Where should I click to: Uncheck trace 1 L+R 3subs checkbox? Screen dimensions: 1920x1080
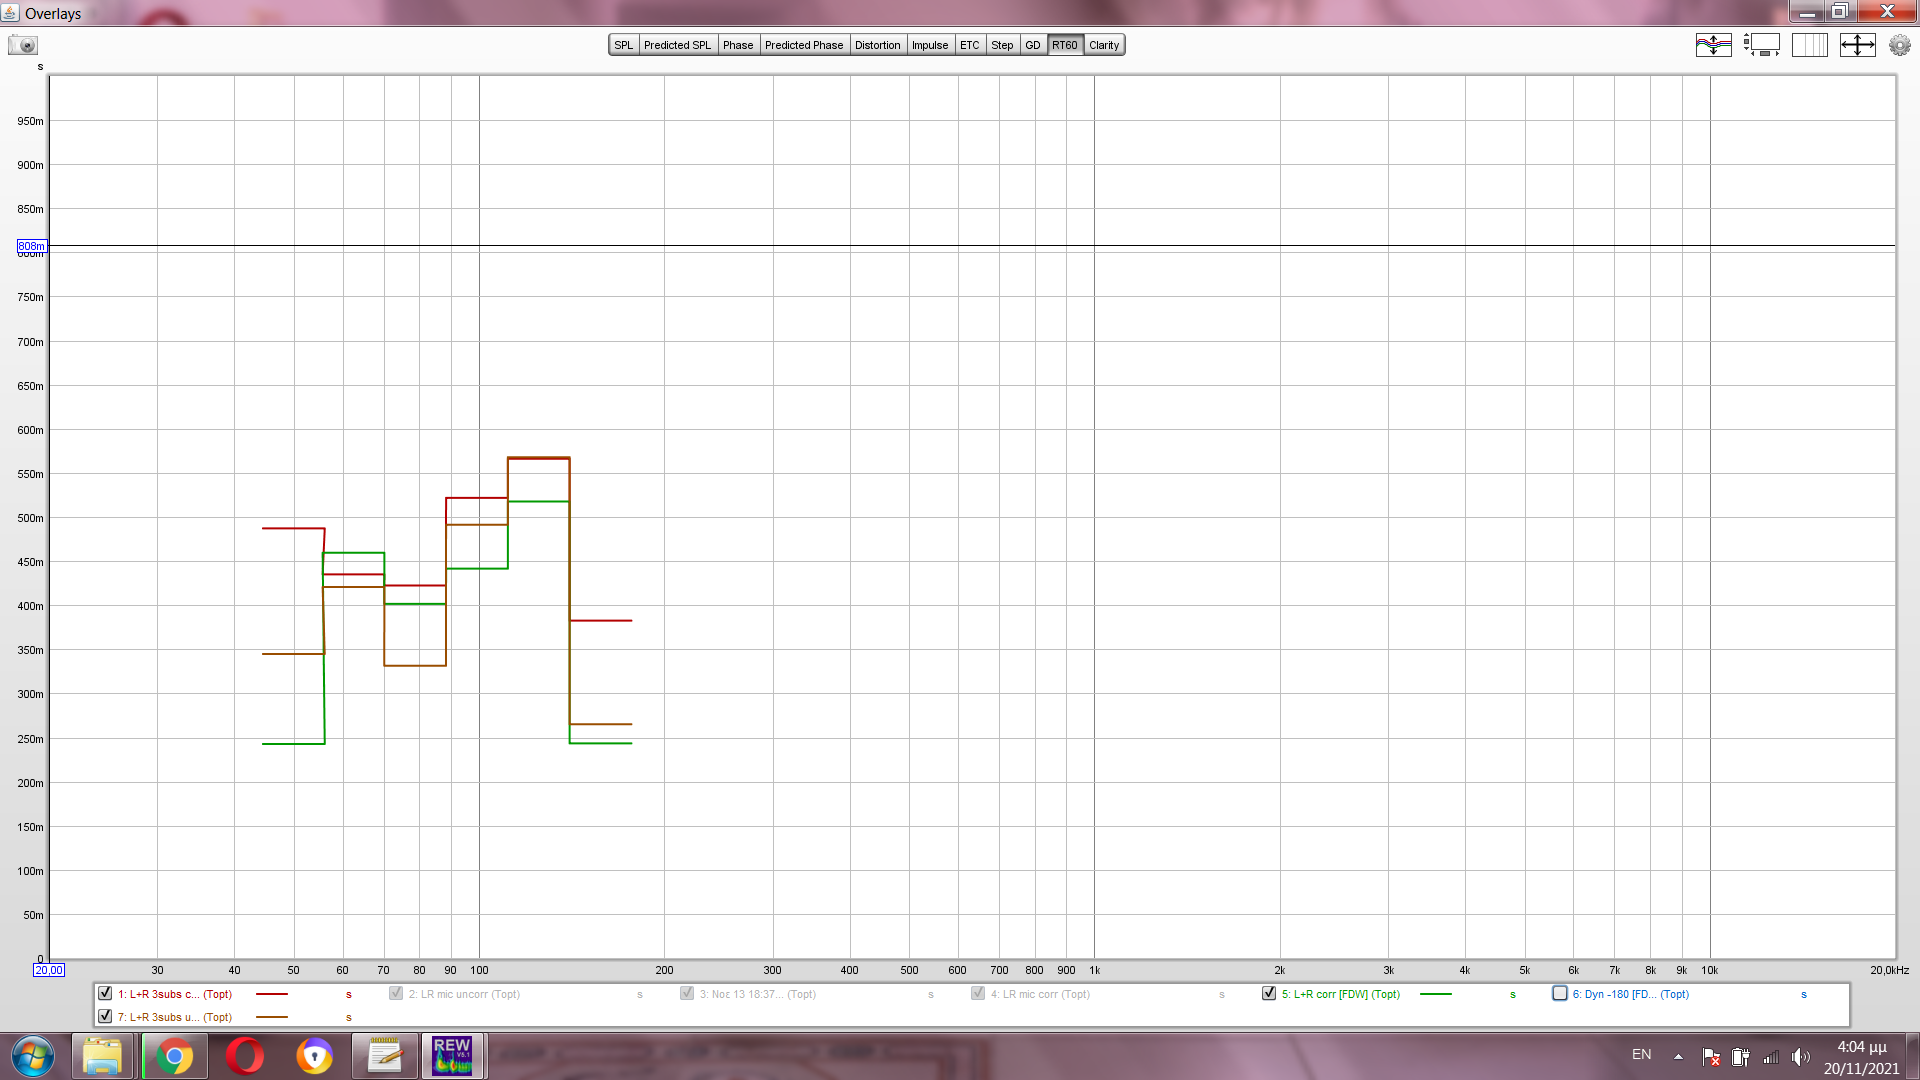[x=105, y=994]
